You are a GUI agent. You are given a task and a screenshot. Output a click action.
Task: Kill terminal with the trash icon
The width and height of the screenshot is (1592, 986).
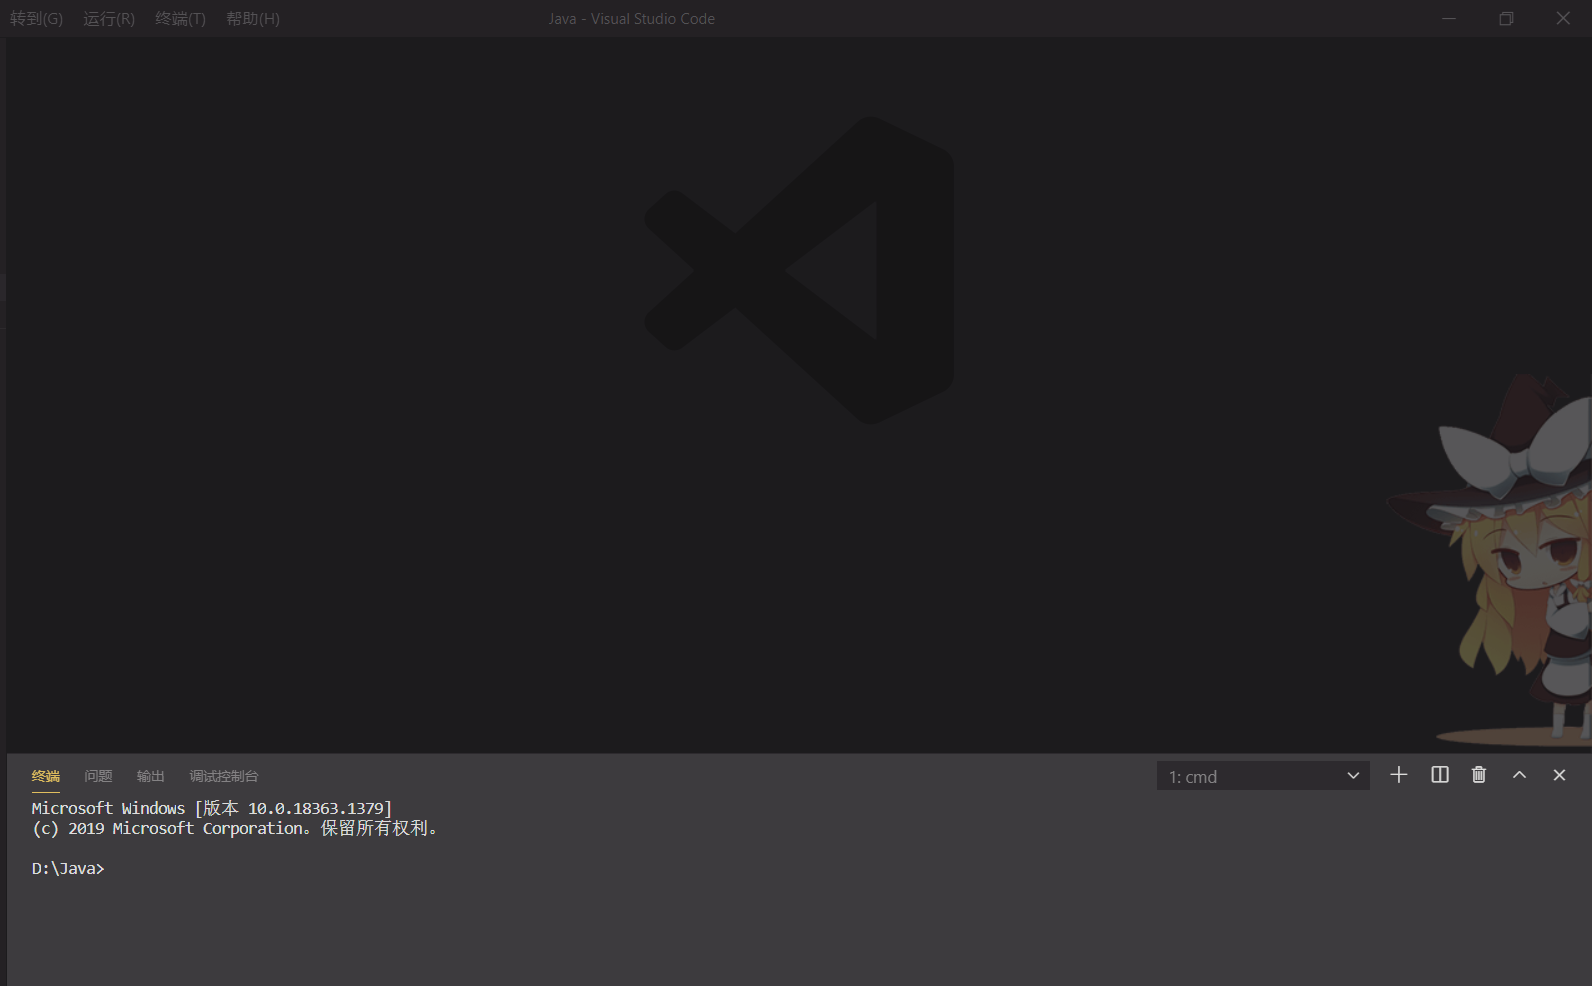[1479, 775]
